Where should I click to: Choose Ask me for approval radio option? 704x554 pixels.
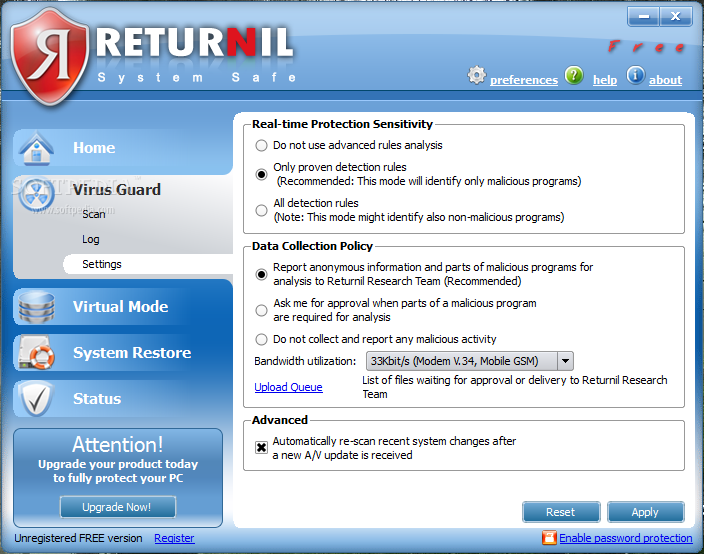(x=261, y=310)
